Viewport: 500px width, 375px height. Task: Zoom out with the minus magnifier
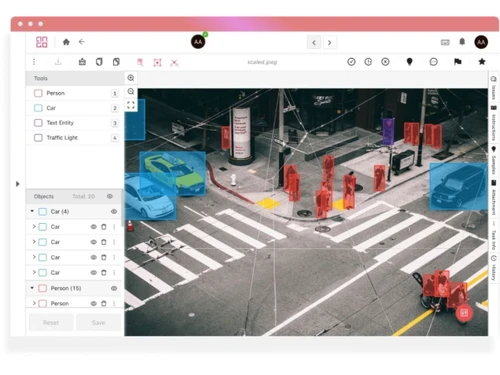click(131, 91)
